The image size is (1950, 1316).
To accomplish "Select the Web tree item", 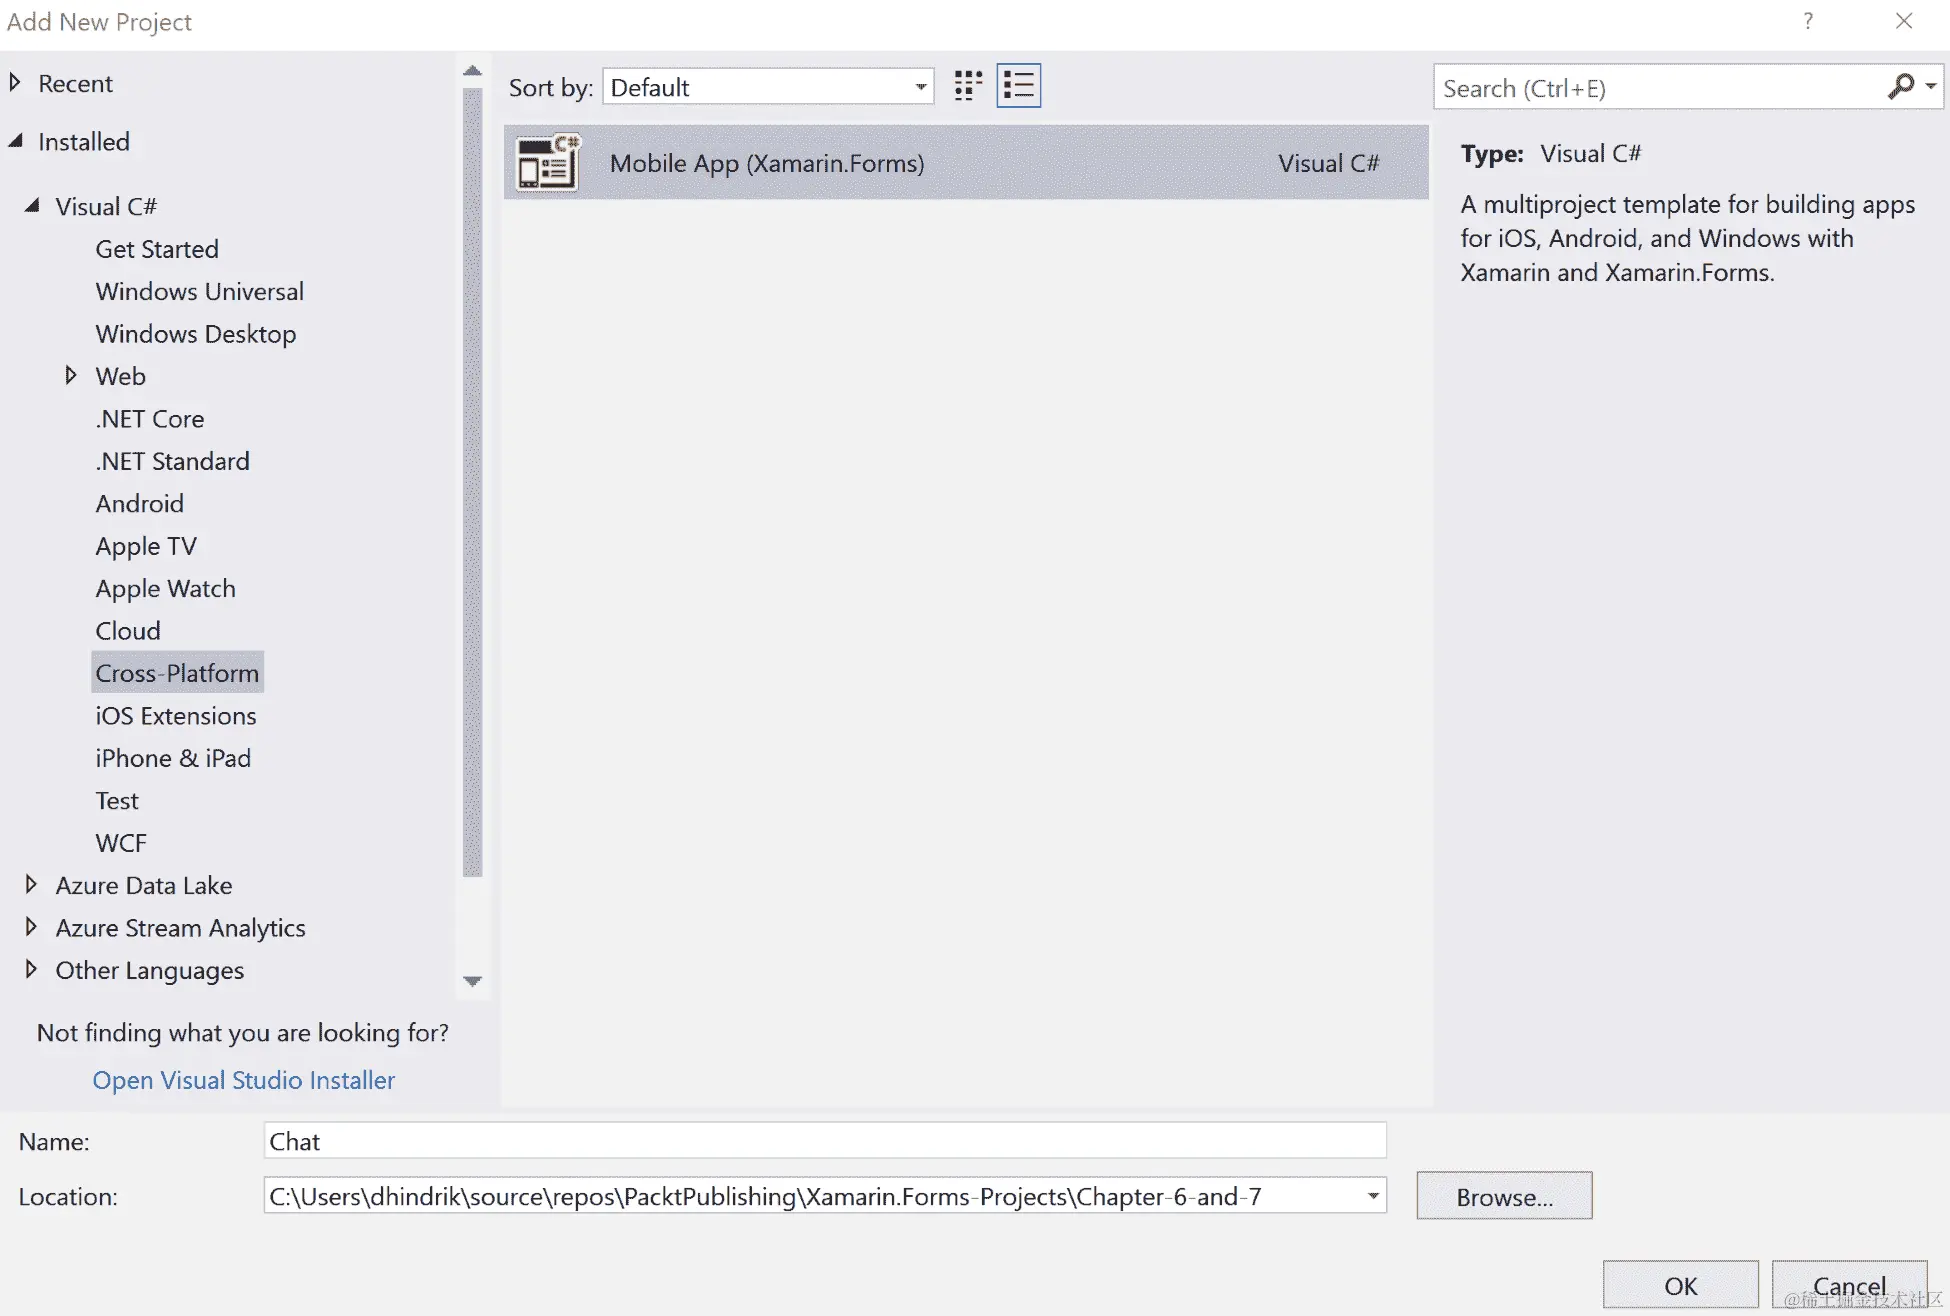I will 121,376.
